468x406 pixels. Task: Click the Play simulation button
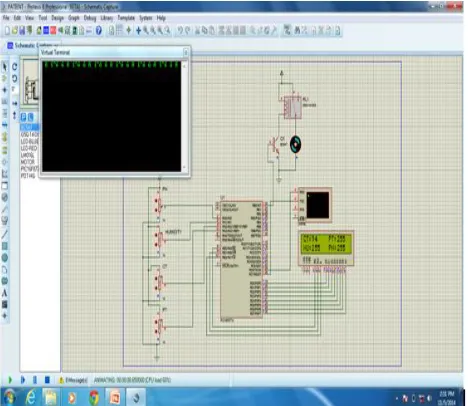click(x=10, y=380)
